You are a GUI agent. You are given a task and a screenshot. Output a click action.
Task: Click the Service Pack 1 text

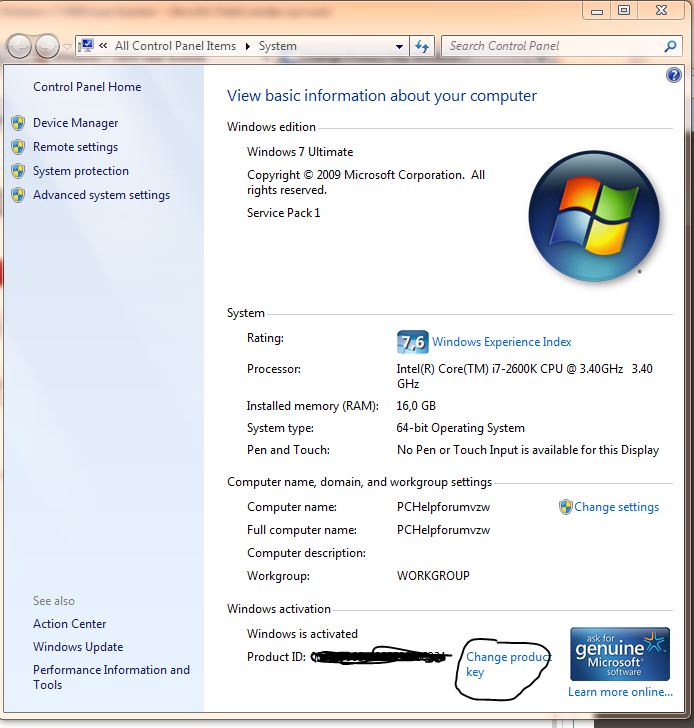pyautogui.click(x=284, y=213)
